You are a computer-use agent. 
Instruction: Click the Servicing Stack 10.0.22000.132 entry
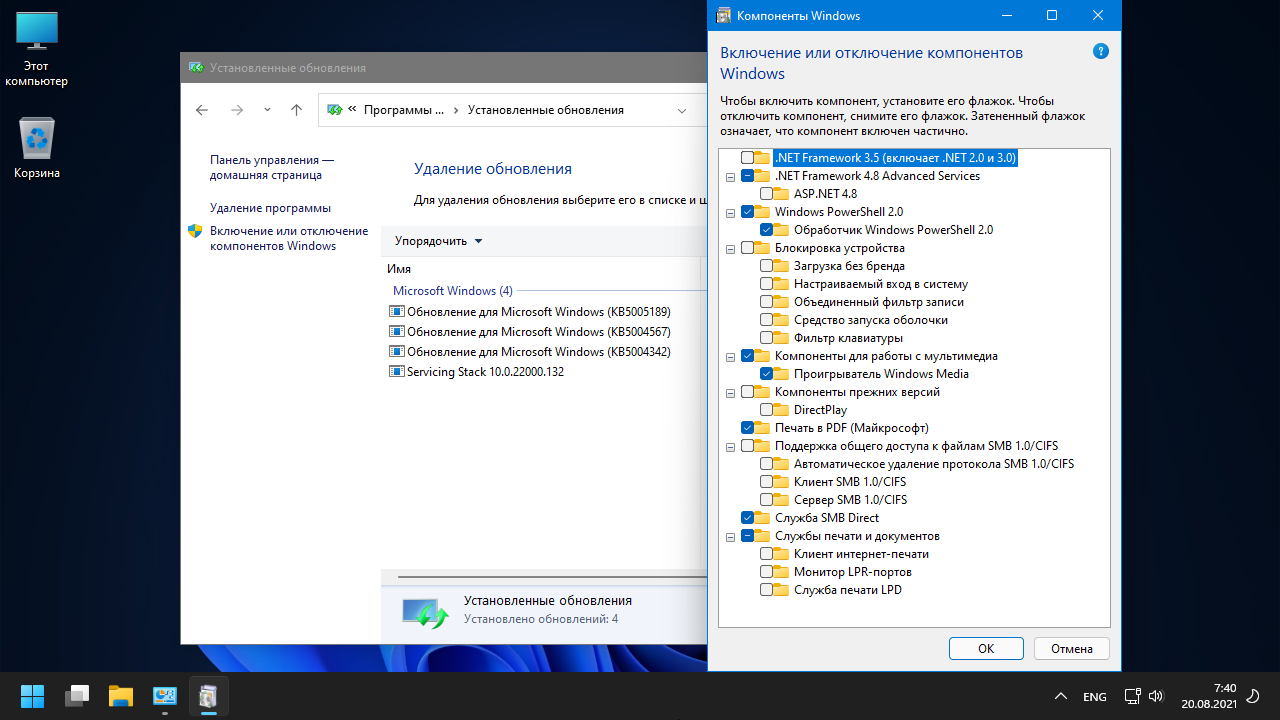tap(485, 372)
